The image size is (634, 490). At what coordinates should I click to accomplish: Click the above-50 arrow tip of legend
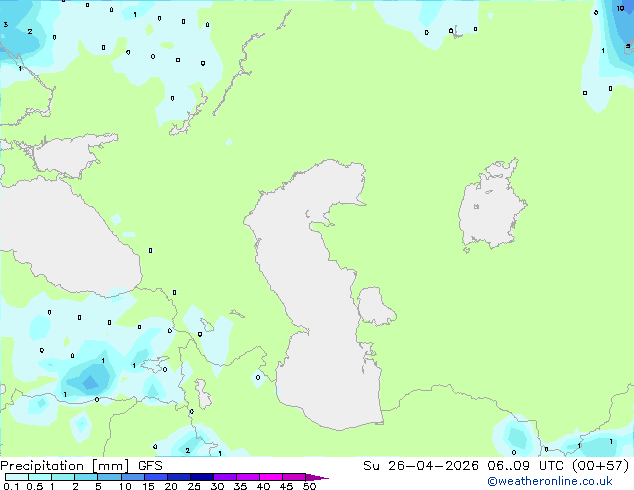[x=317, y=477]
